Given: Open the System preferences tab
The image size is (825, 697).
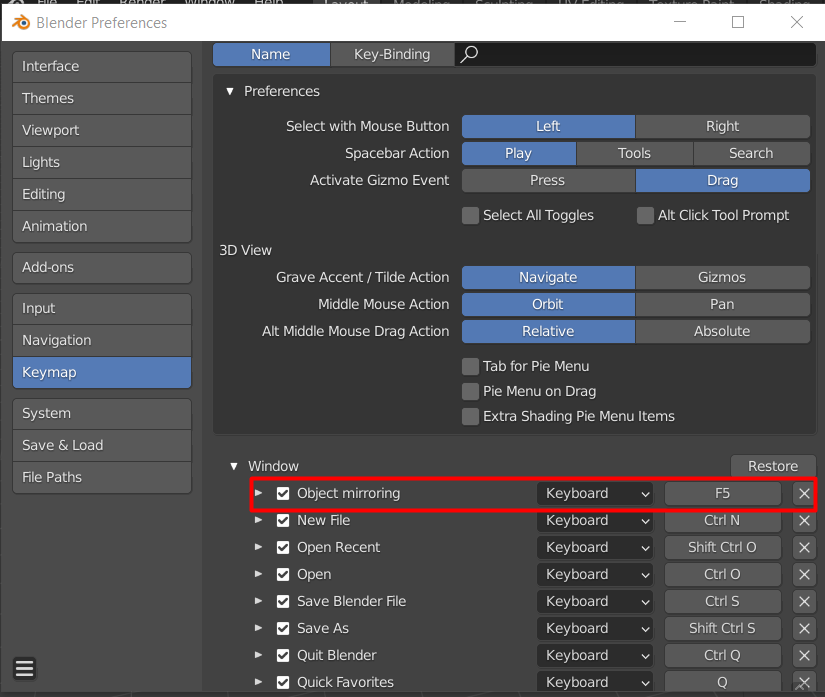Looking at the screenshot, I should 102,413.
